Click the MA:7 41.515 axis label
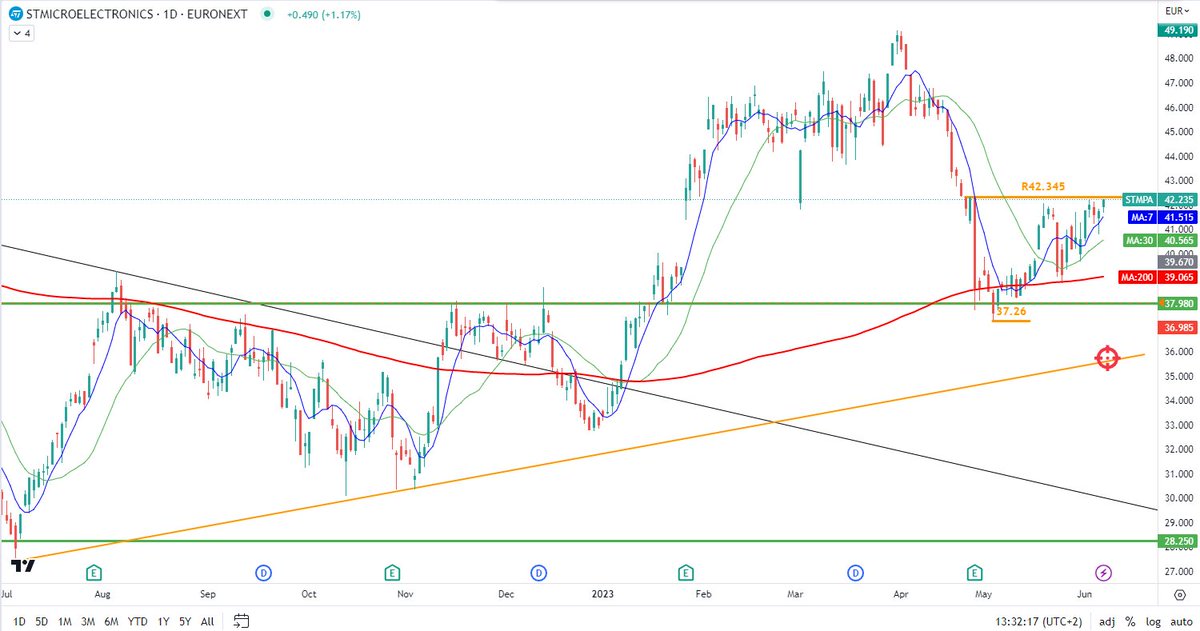This screenshot has height=631, width=1200. [1161, 217]
